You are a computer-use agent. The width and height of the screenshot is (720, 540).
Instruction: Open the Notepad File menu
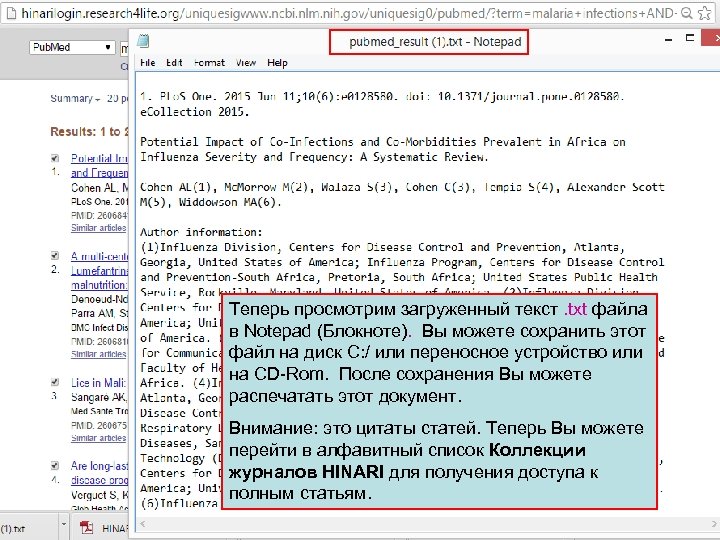(x=147, y=63)
